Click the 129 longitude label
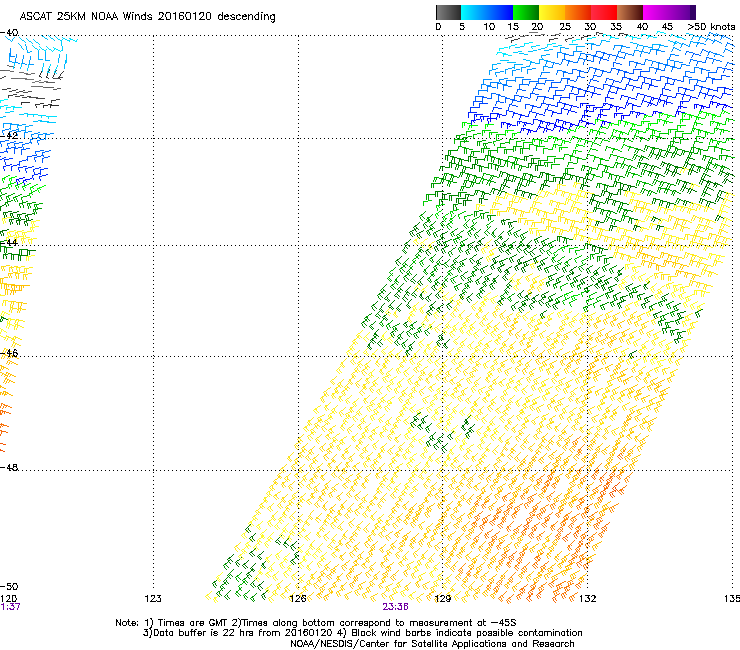The height and width of the screenshot is (650, 740). click(442, 599)
